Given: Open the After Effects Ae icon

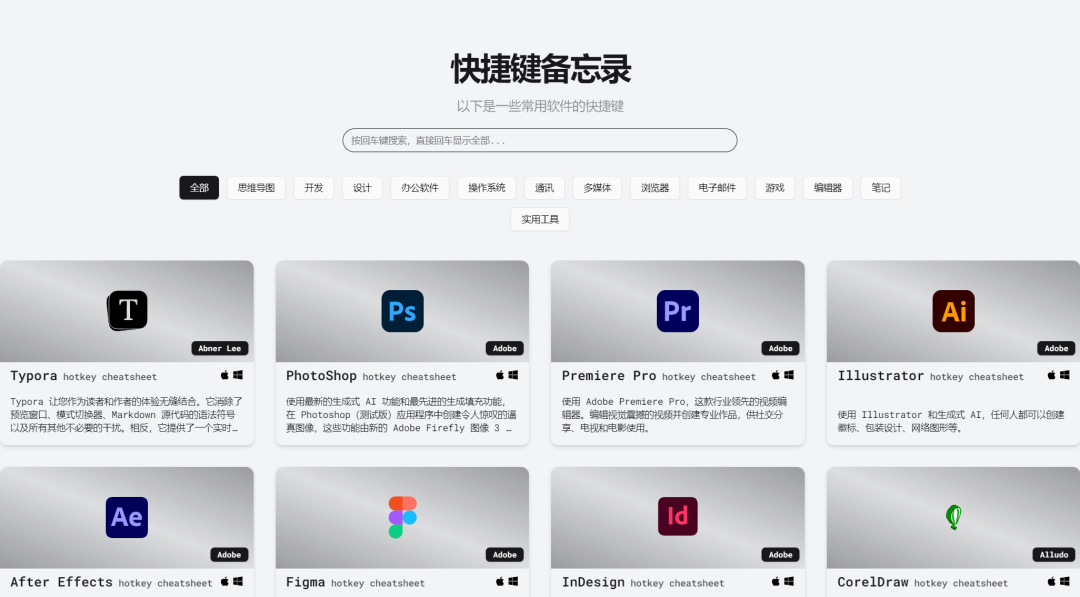Looking at the screenshot, I should [127, 517].
